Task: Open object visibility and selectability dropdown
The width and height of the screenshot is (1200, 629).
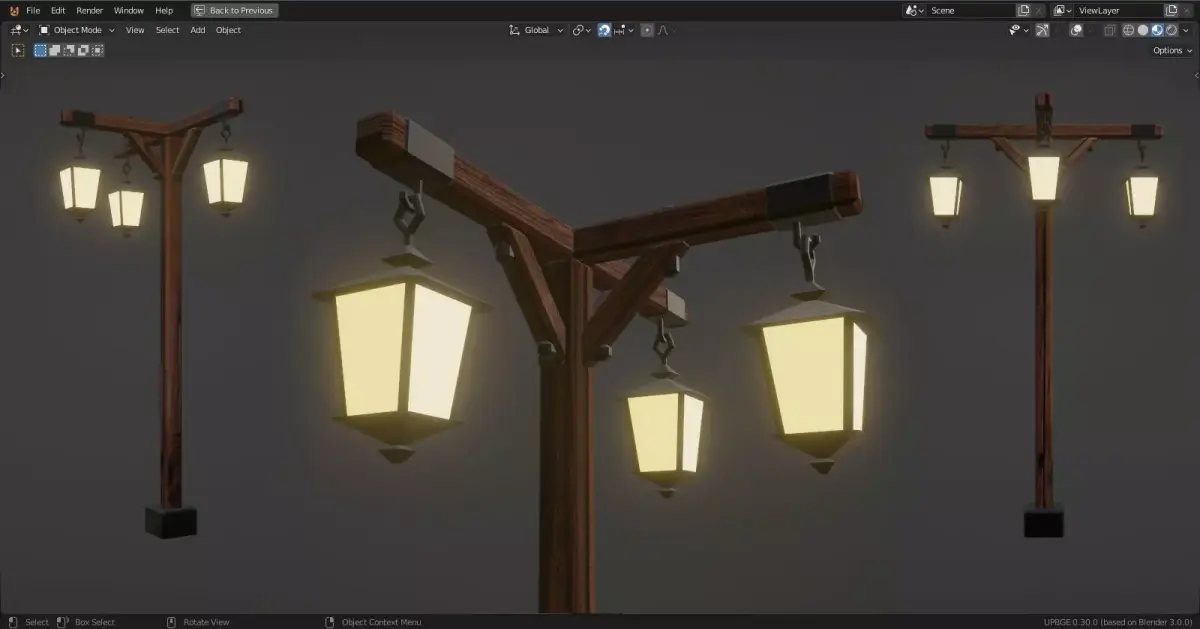Action: (1019, 30)
